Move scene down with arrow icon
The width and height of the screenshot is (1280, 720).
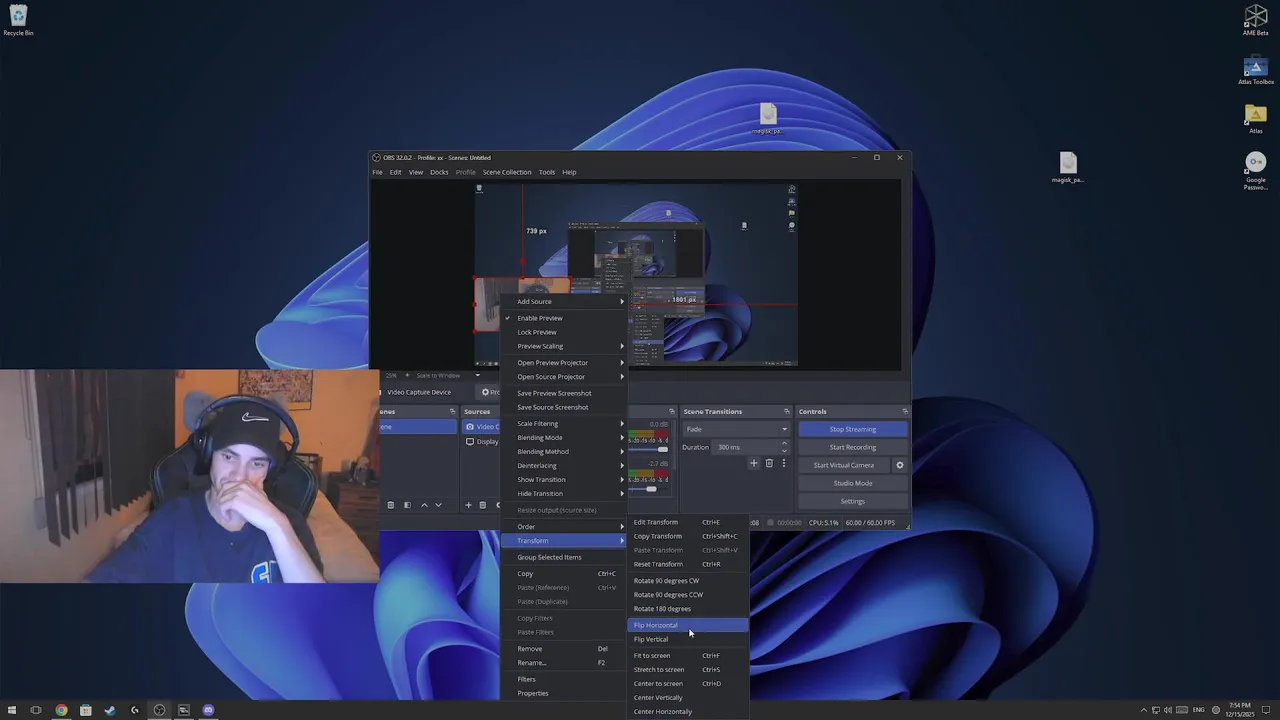point(438,505)
